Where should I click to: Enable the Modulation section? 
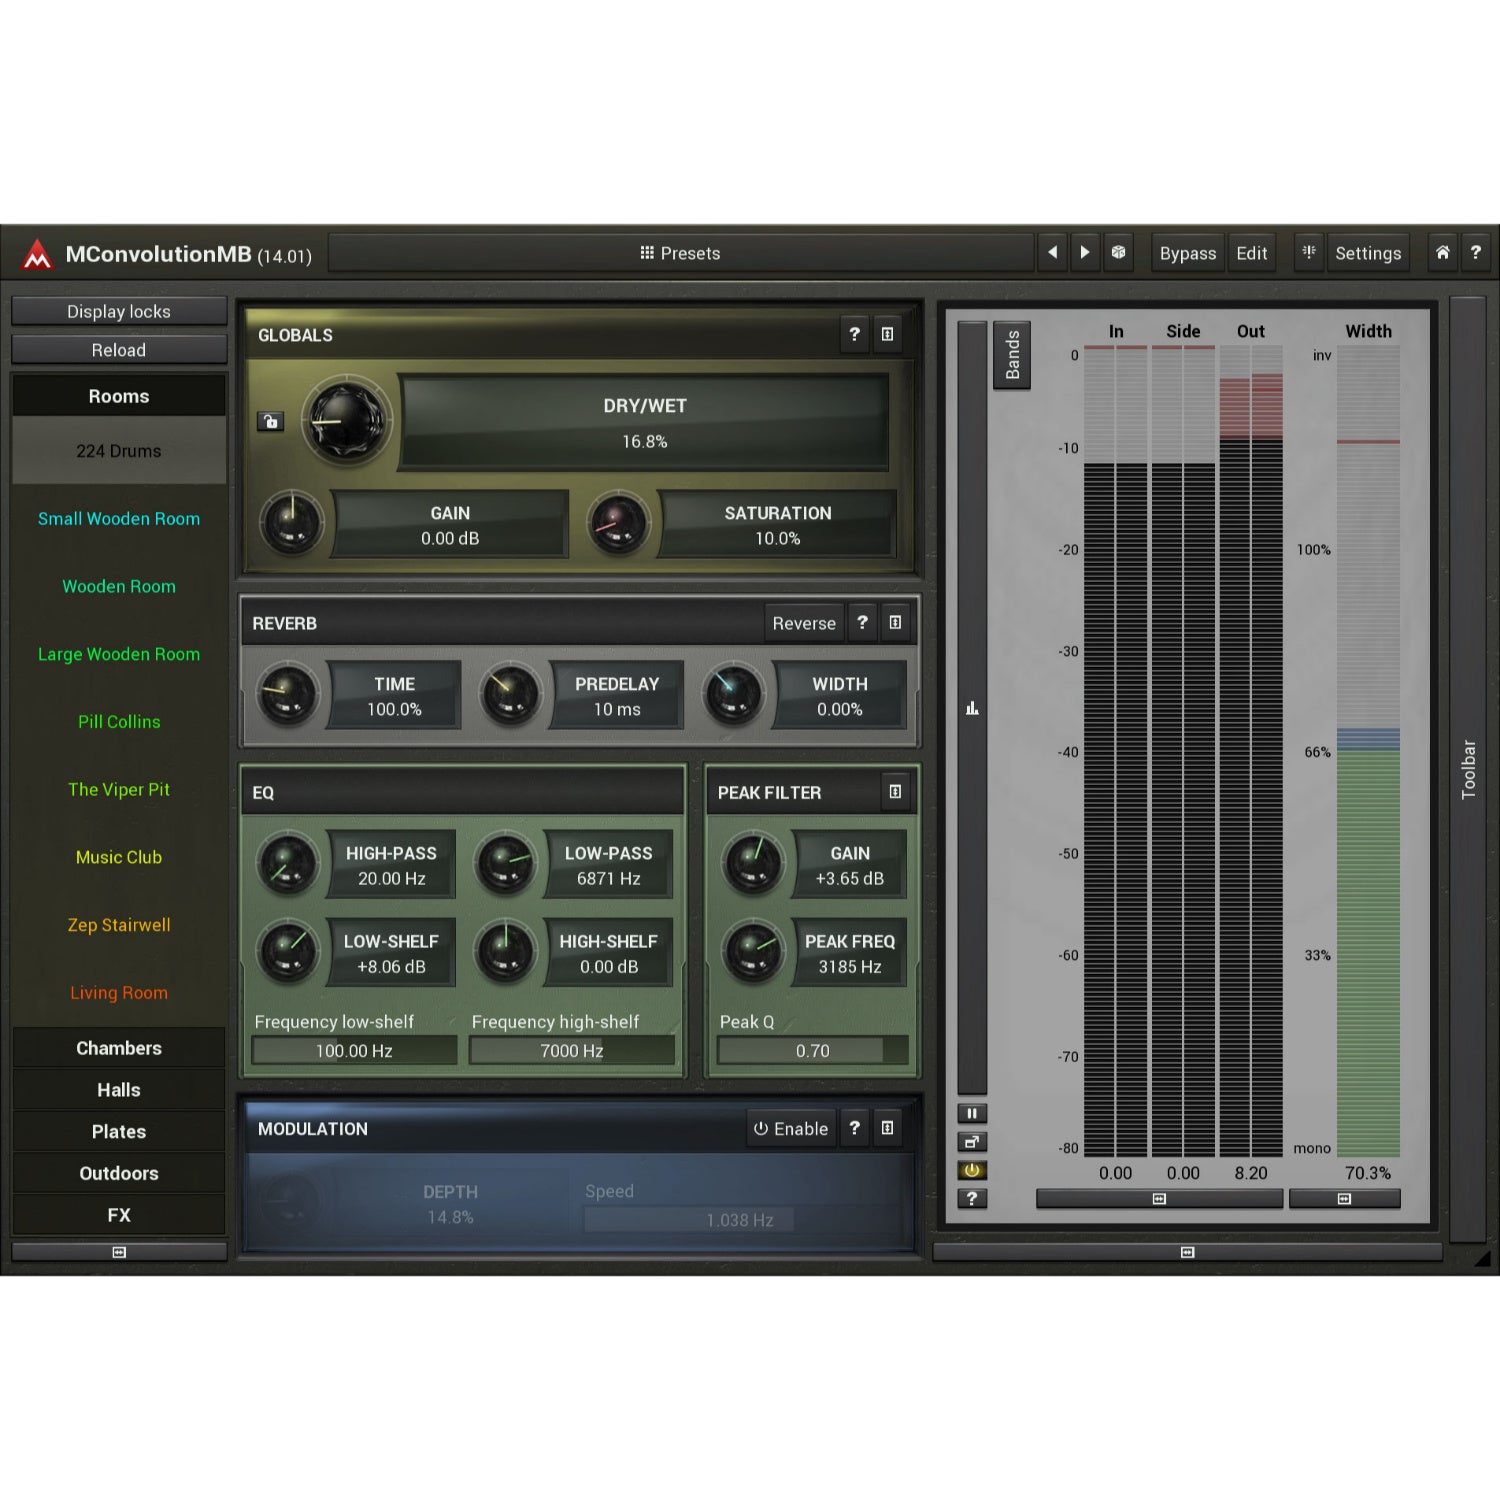(x=791, y=1128)
